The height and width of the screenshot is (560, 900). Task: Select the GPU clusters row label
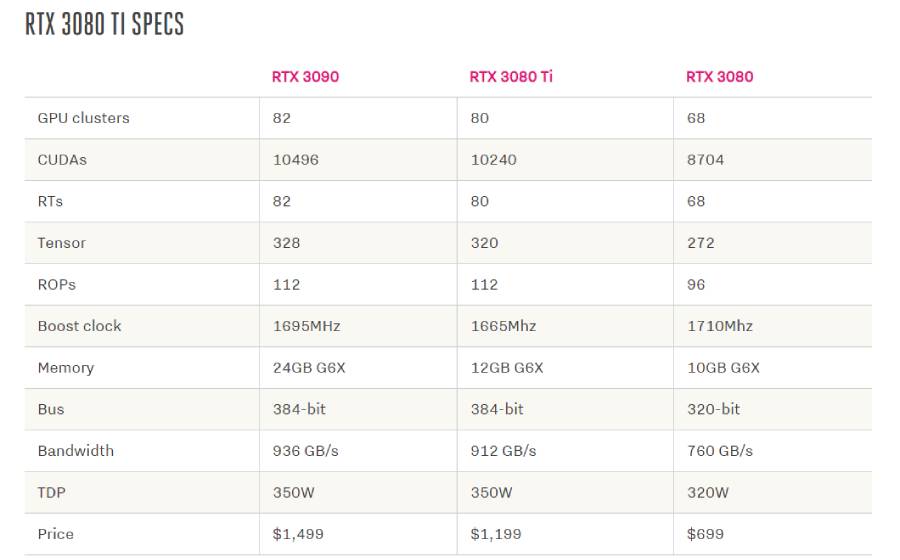point(83,118)
